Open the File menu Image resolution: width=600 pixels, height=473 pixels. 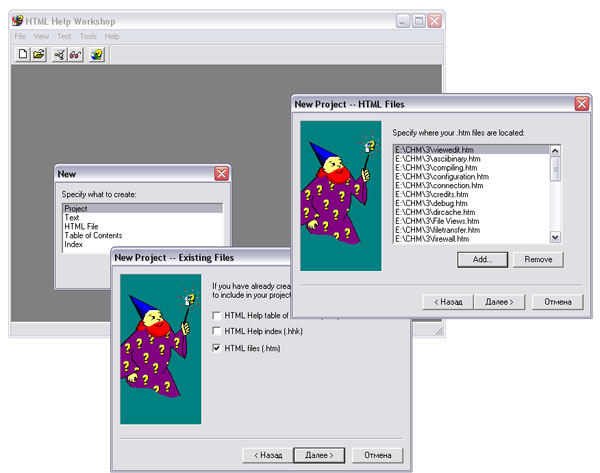(20, 36)
